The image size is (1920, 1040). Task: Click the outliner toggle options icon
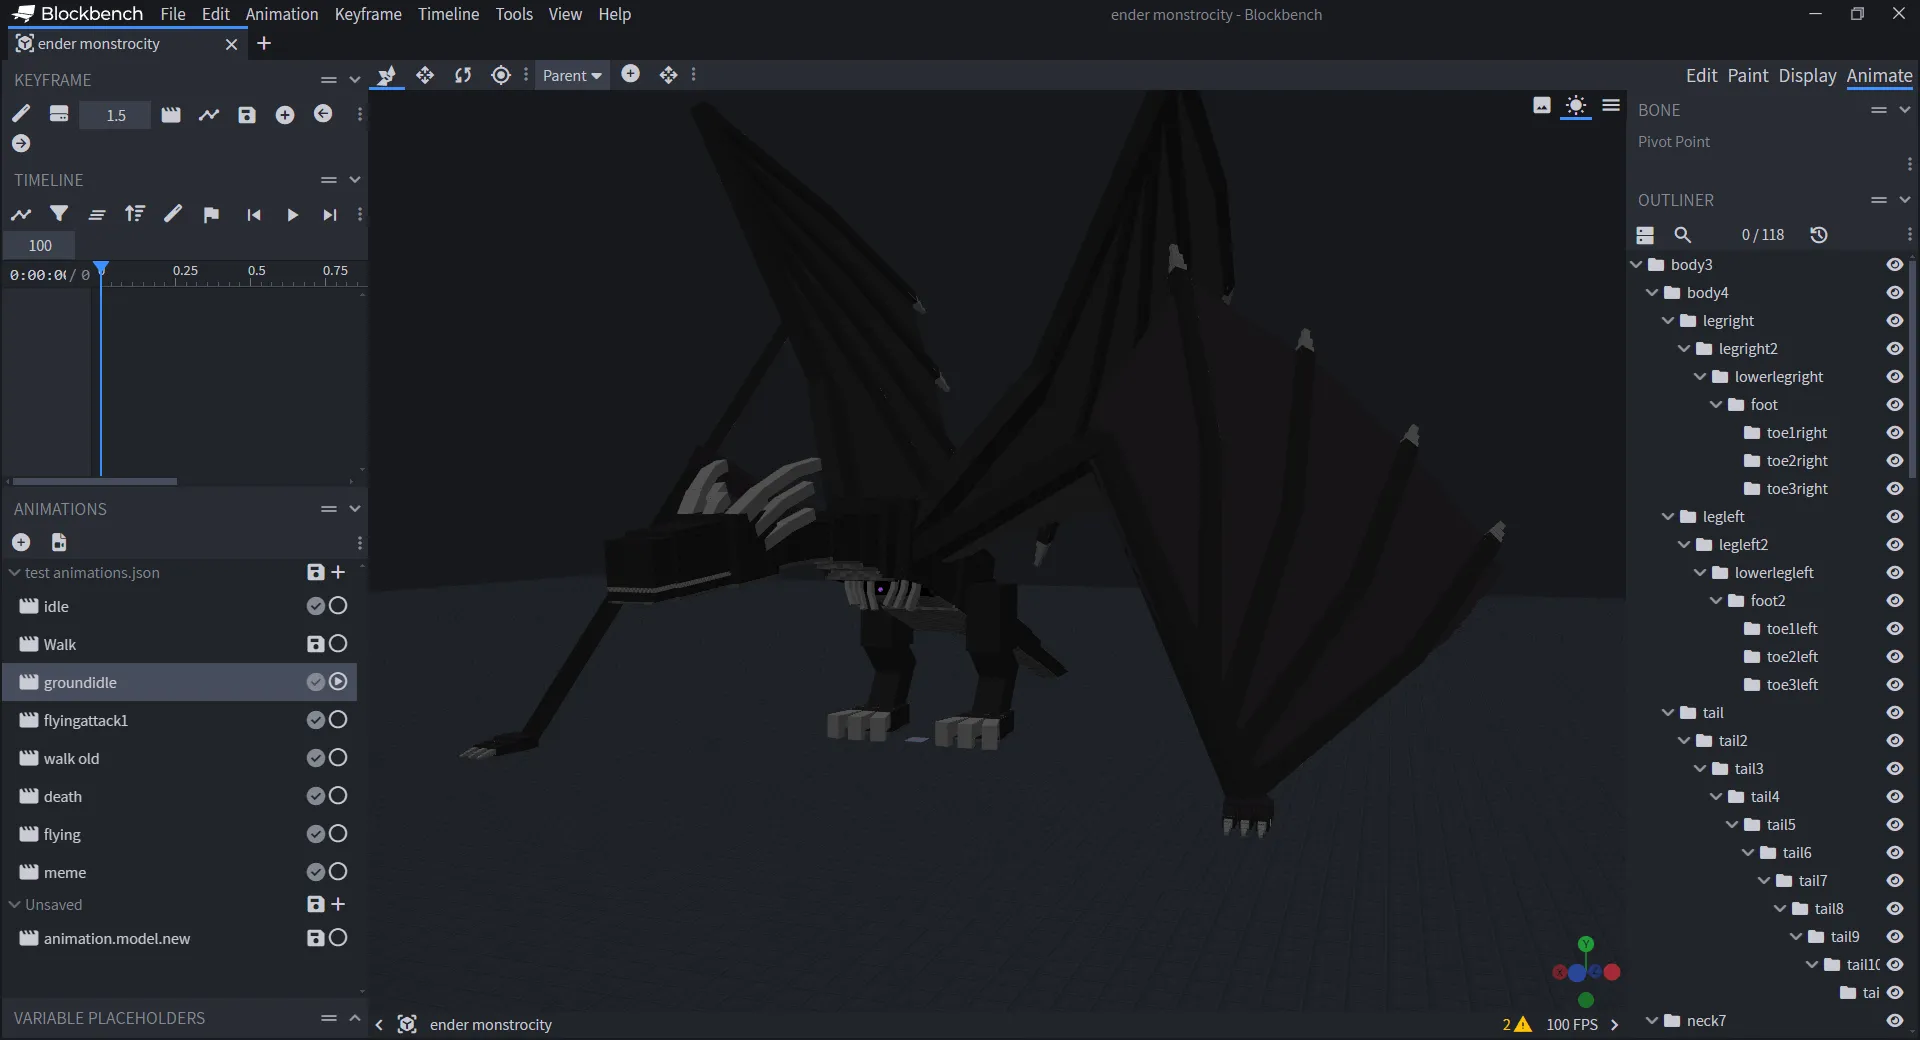pyautogui.click(x=1645, y=235)
